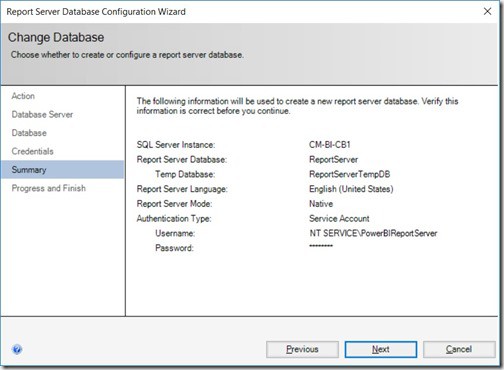Click the ReportServer database name value
This screenshot has height=370, width=504.
(x=333, y=159)
